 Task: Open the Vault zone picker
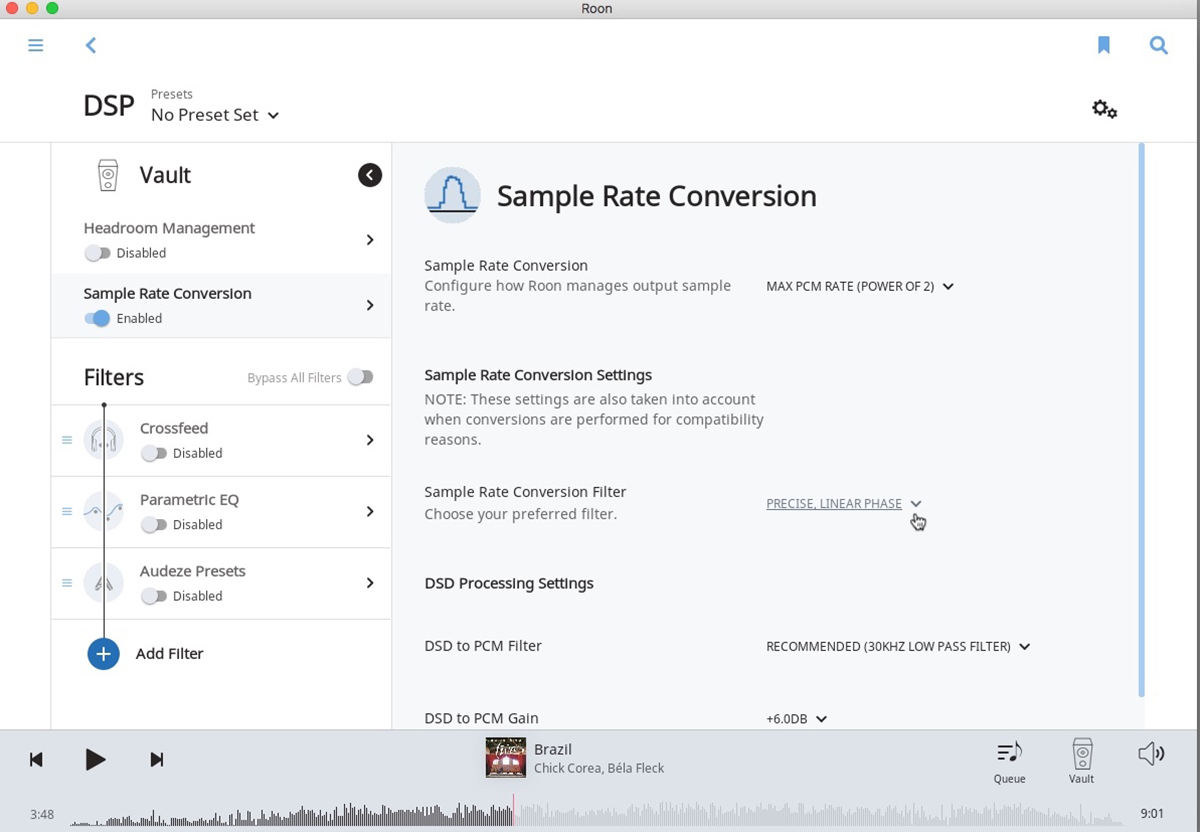[x=1081, y=761]
